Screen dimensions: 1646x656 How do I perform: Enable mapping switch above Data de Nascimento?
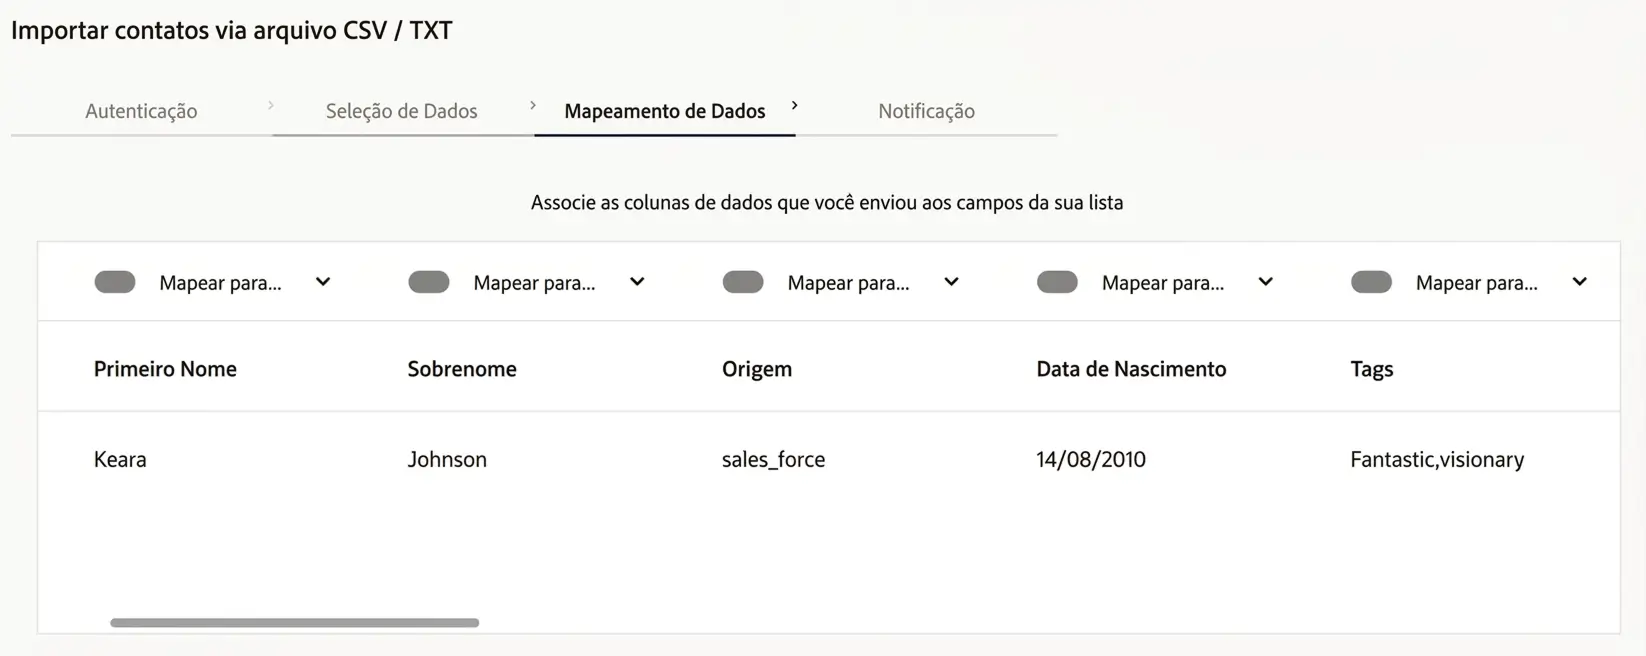(1057, 282)
